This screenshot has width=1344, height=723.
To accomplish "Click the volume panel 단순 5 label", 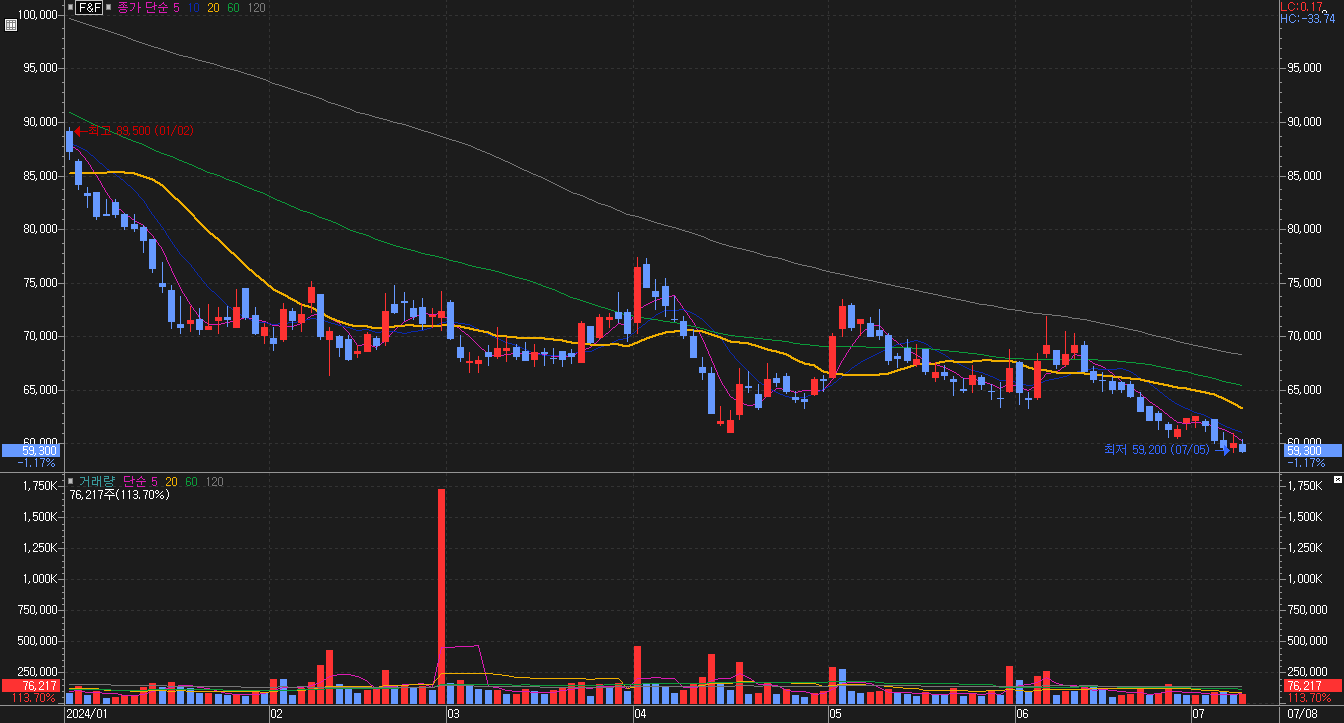I will [x=139, y=481].
